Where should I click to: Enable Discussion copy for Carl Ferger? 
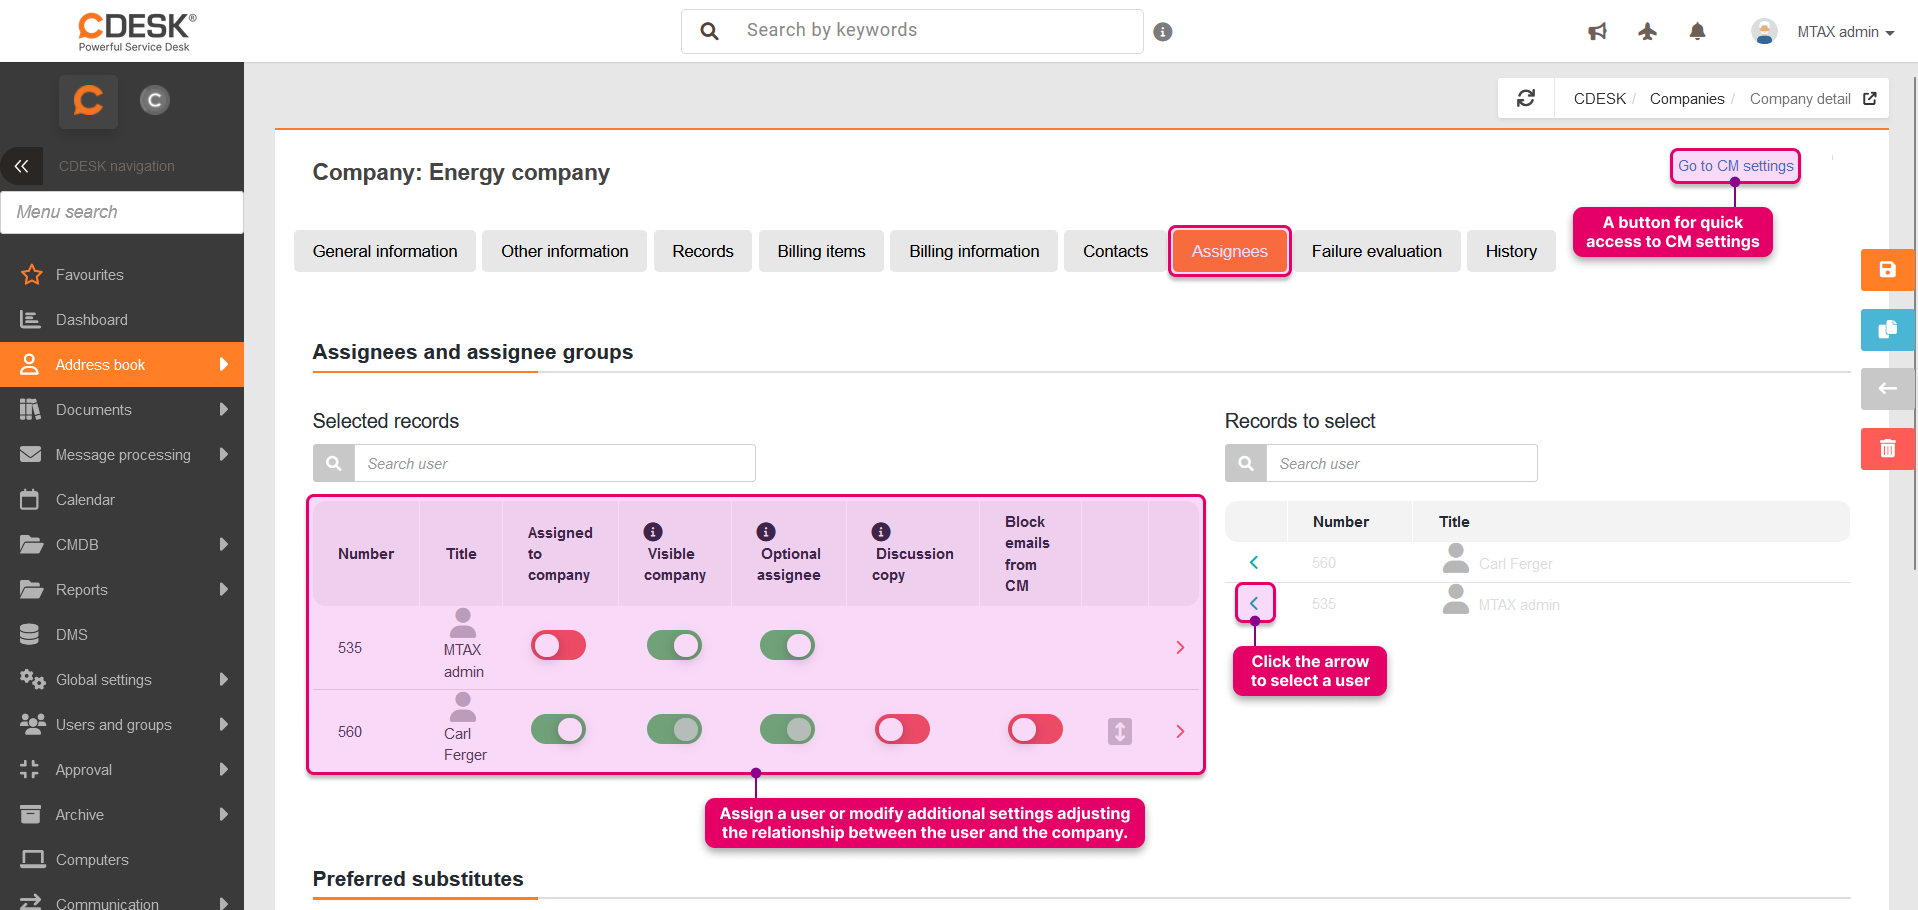902,730
